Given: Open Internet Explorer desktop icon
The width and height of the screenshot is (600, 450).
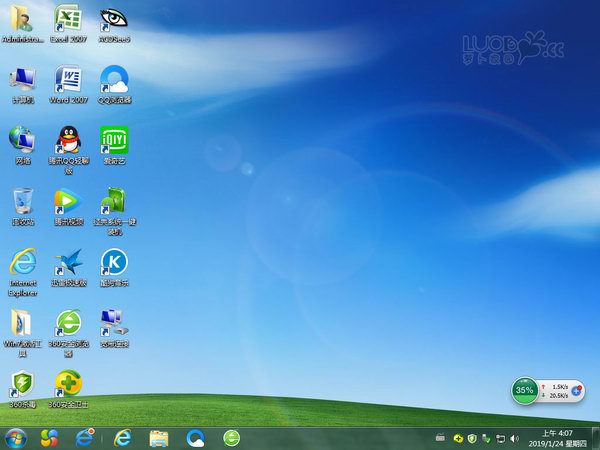Looking at the screenshot, I should 23,272.
